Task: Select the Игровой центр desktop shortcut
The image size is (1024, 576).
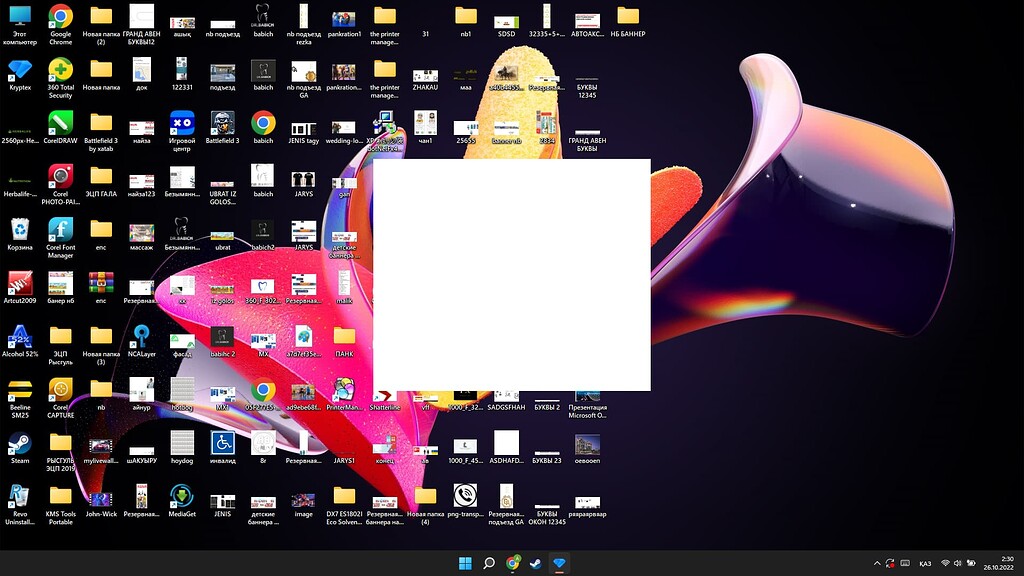Action: pos(182,123)
